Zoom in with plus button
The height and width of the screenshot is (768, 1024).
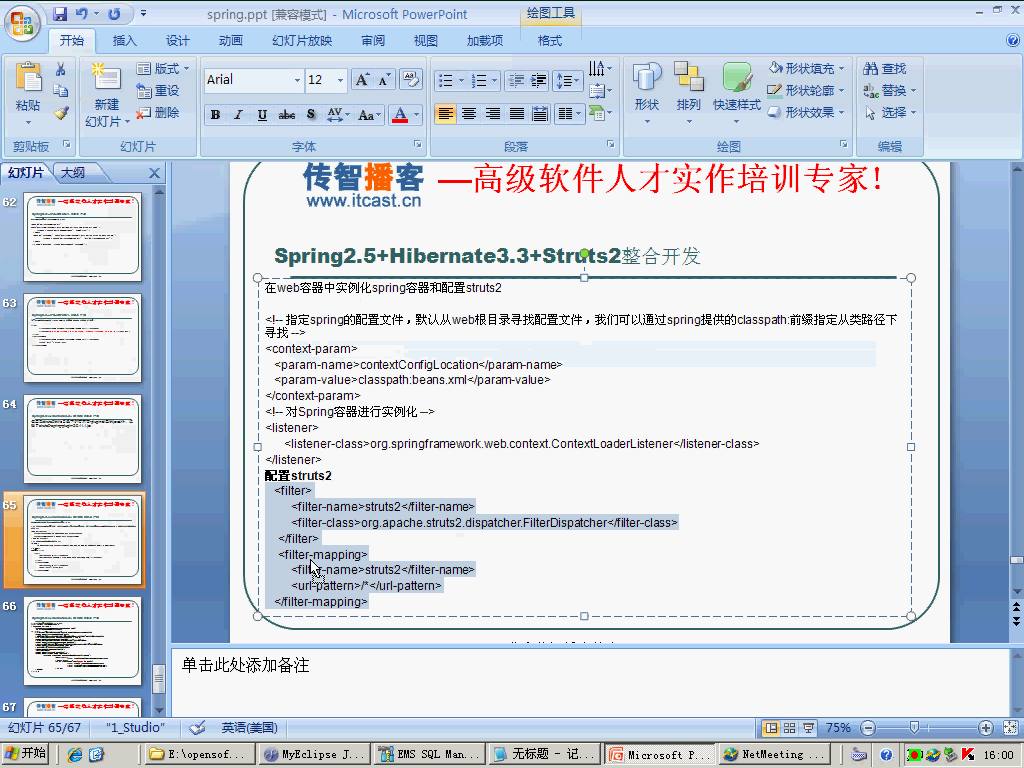985,728
